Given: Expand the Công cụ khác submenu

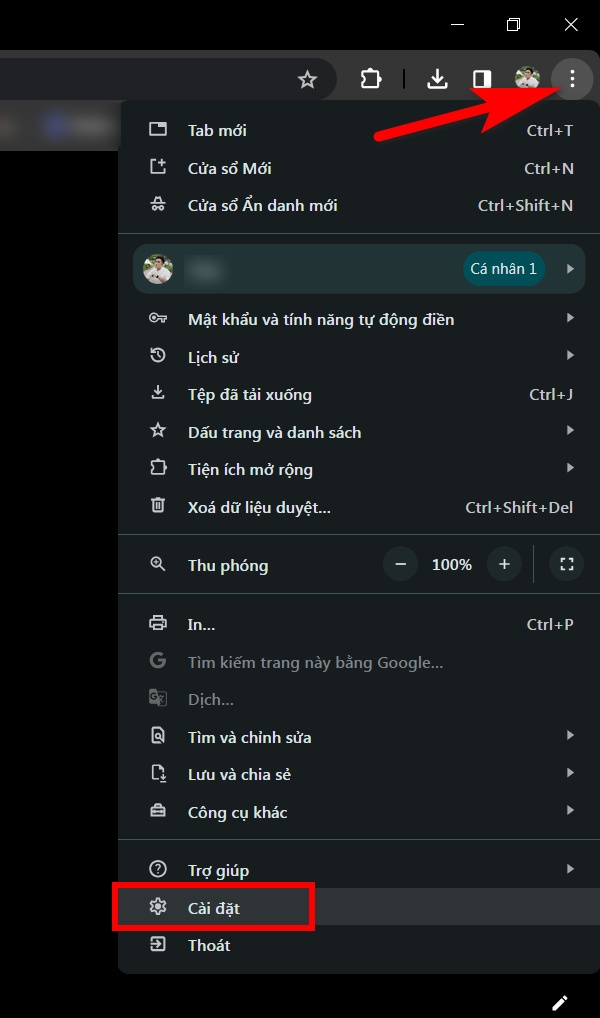Looking at the screenshot, I should click(x=570, y=811).
